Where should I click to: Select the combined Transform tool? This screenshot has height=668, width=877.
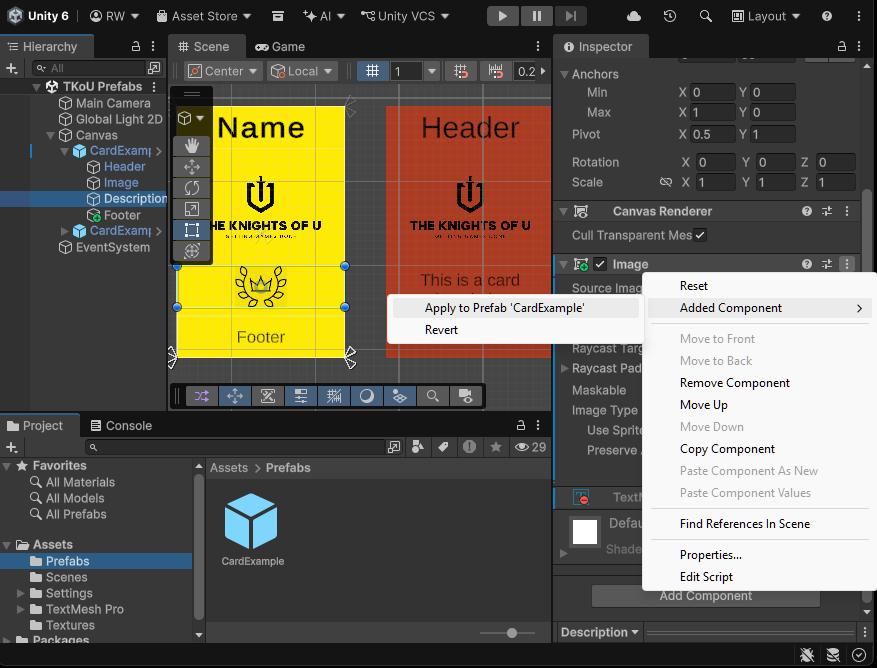tap(192, 251)
